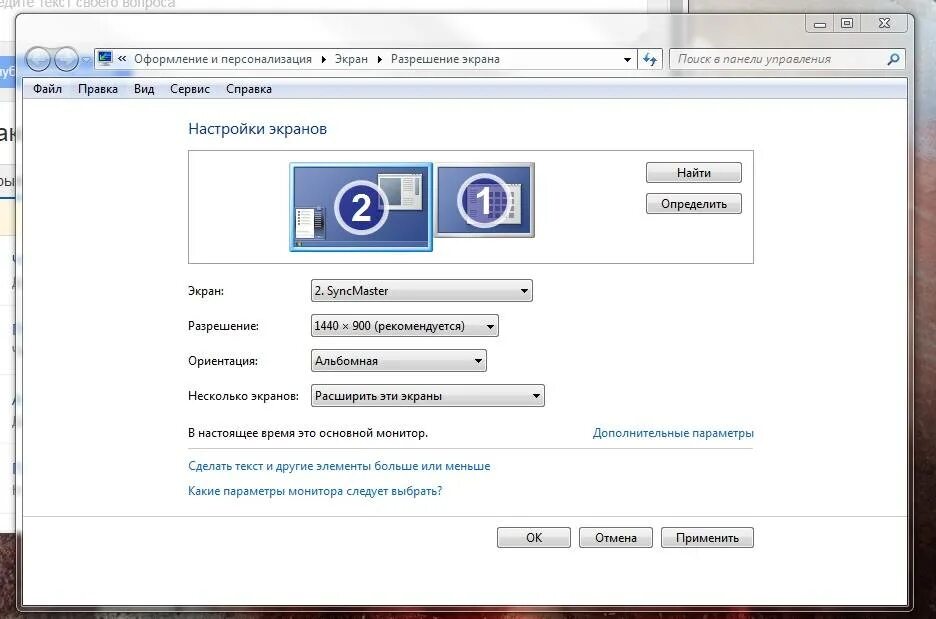Open the Правка menu

(x=98, y=89)
